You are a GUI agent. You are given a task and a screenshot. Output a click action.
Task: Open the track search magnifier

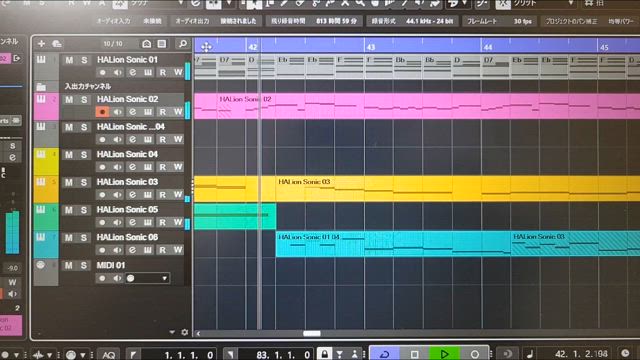[183, 43]
